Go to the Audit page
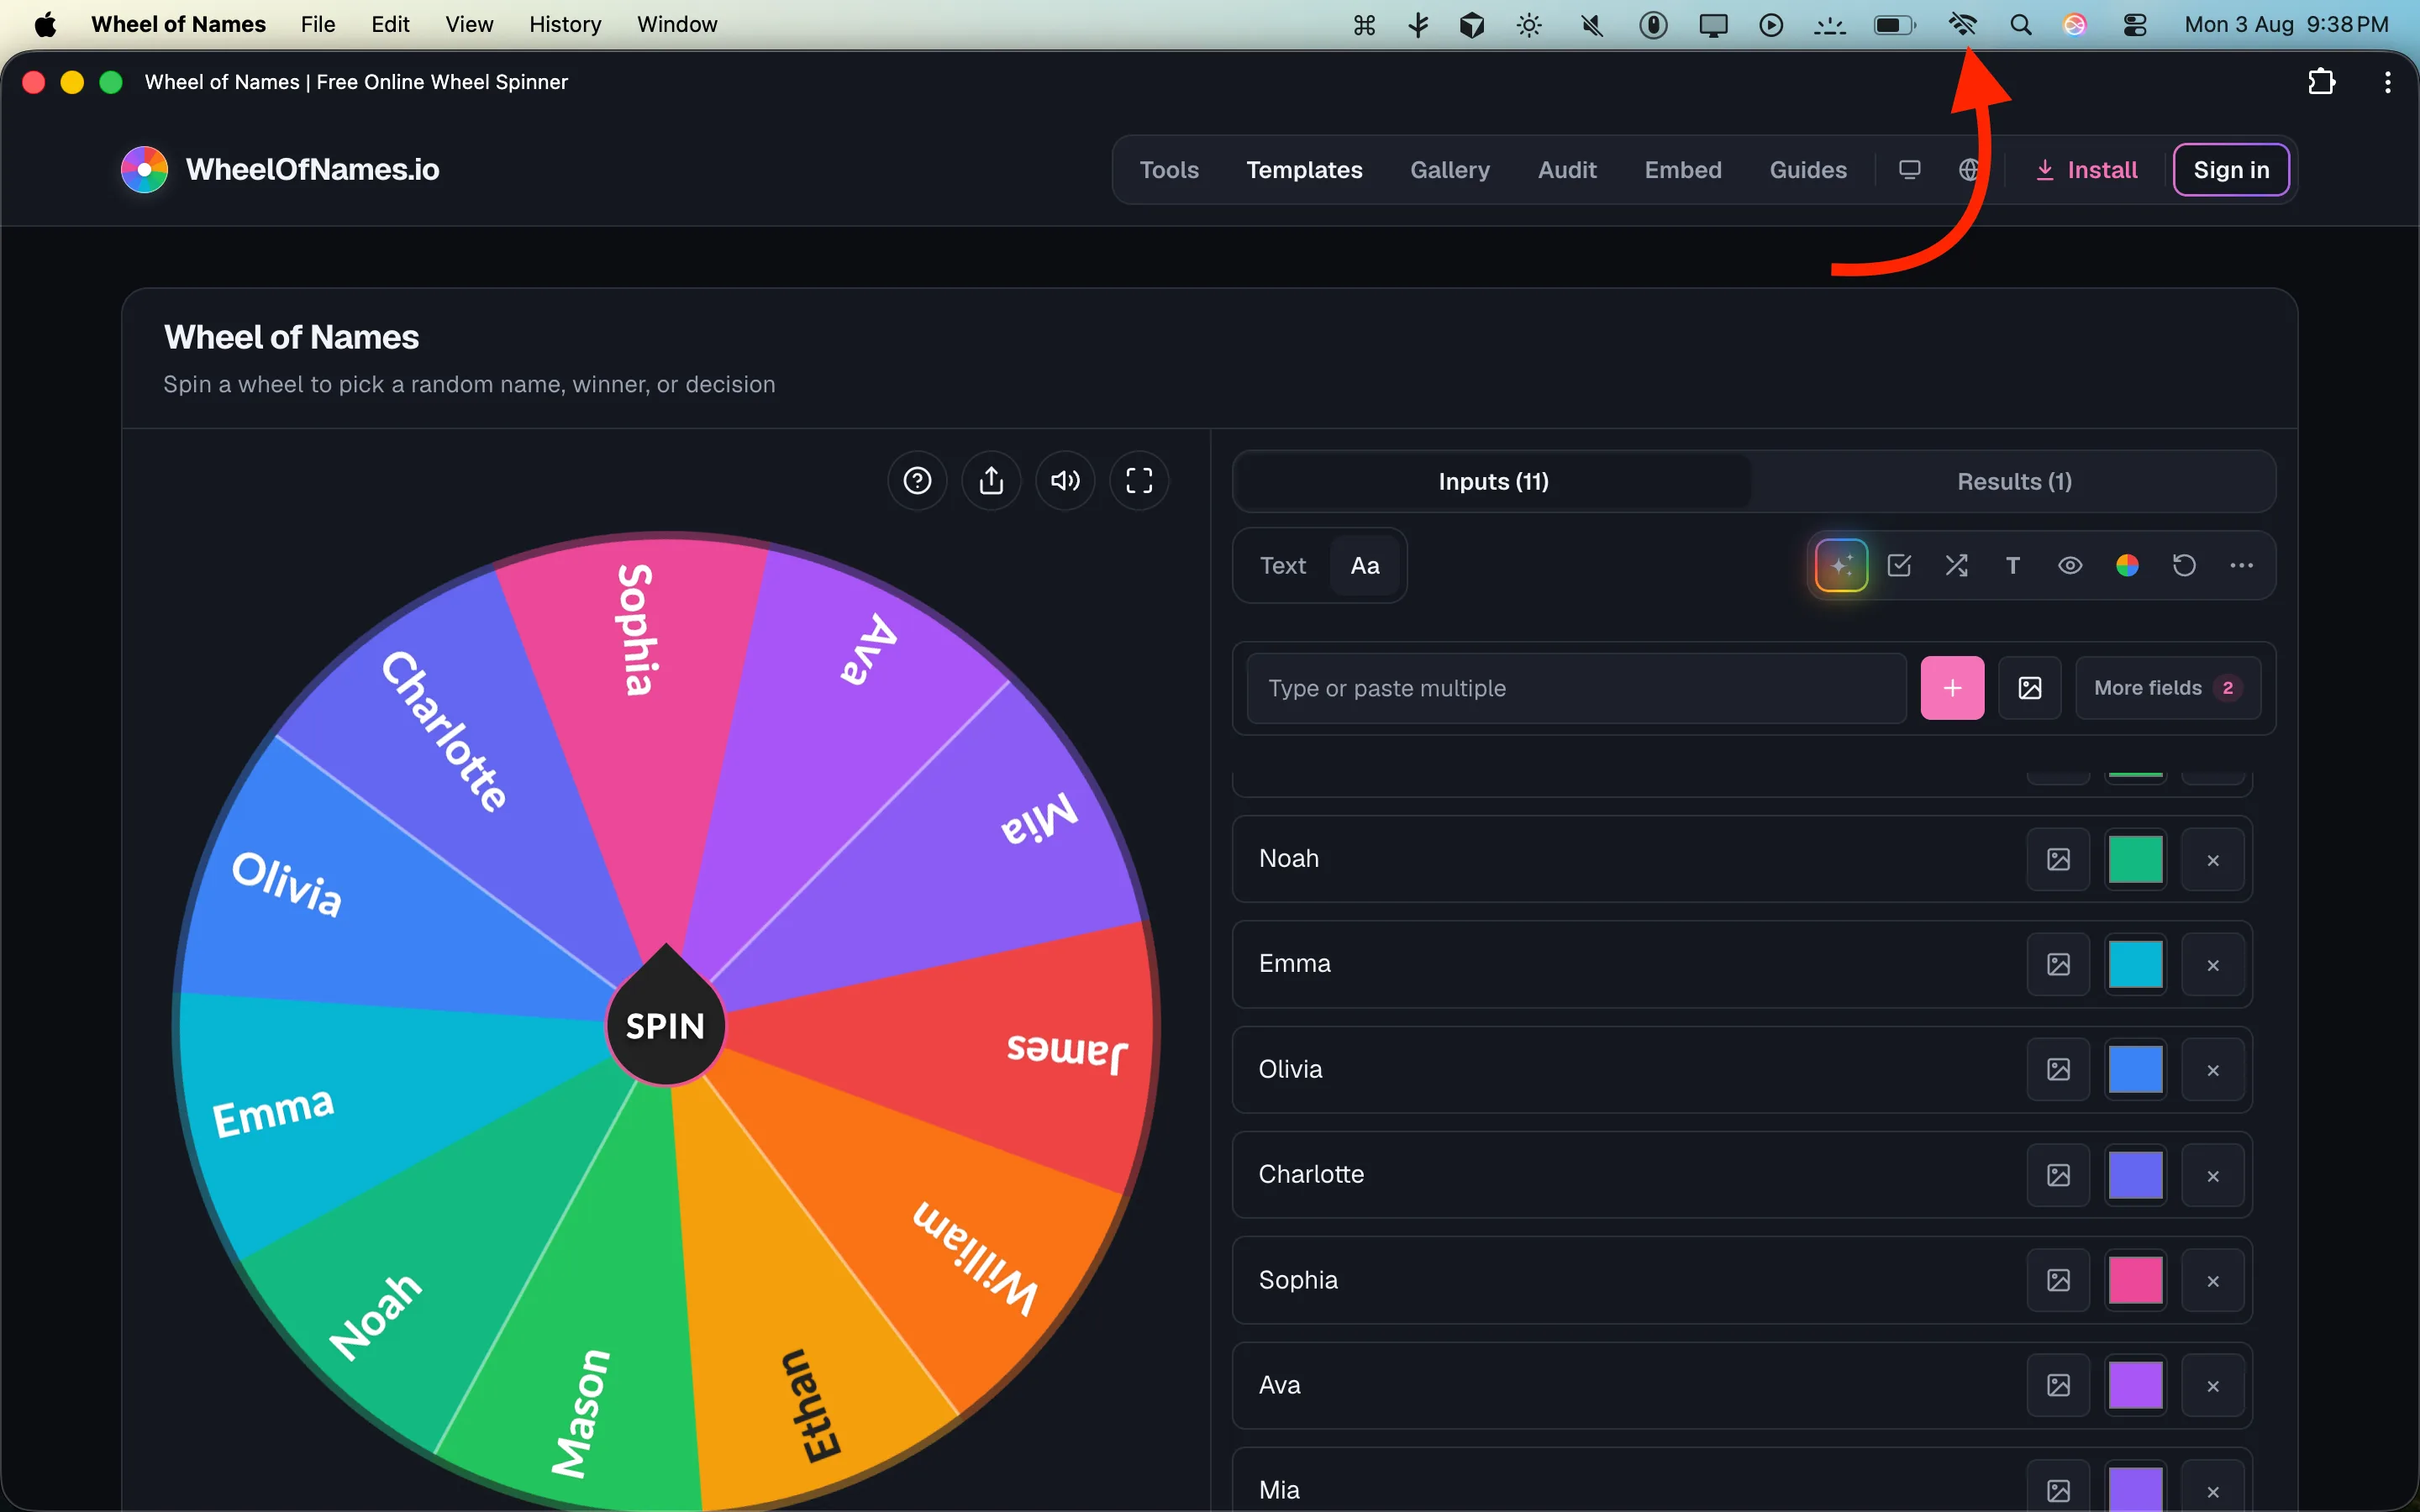The height and width of the screenshot is (1512, 2420). pos(1567,170)
